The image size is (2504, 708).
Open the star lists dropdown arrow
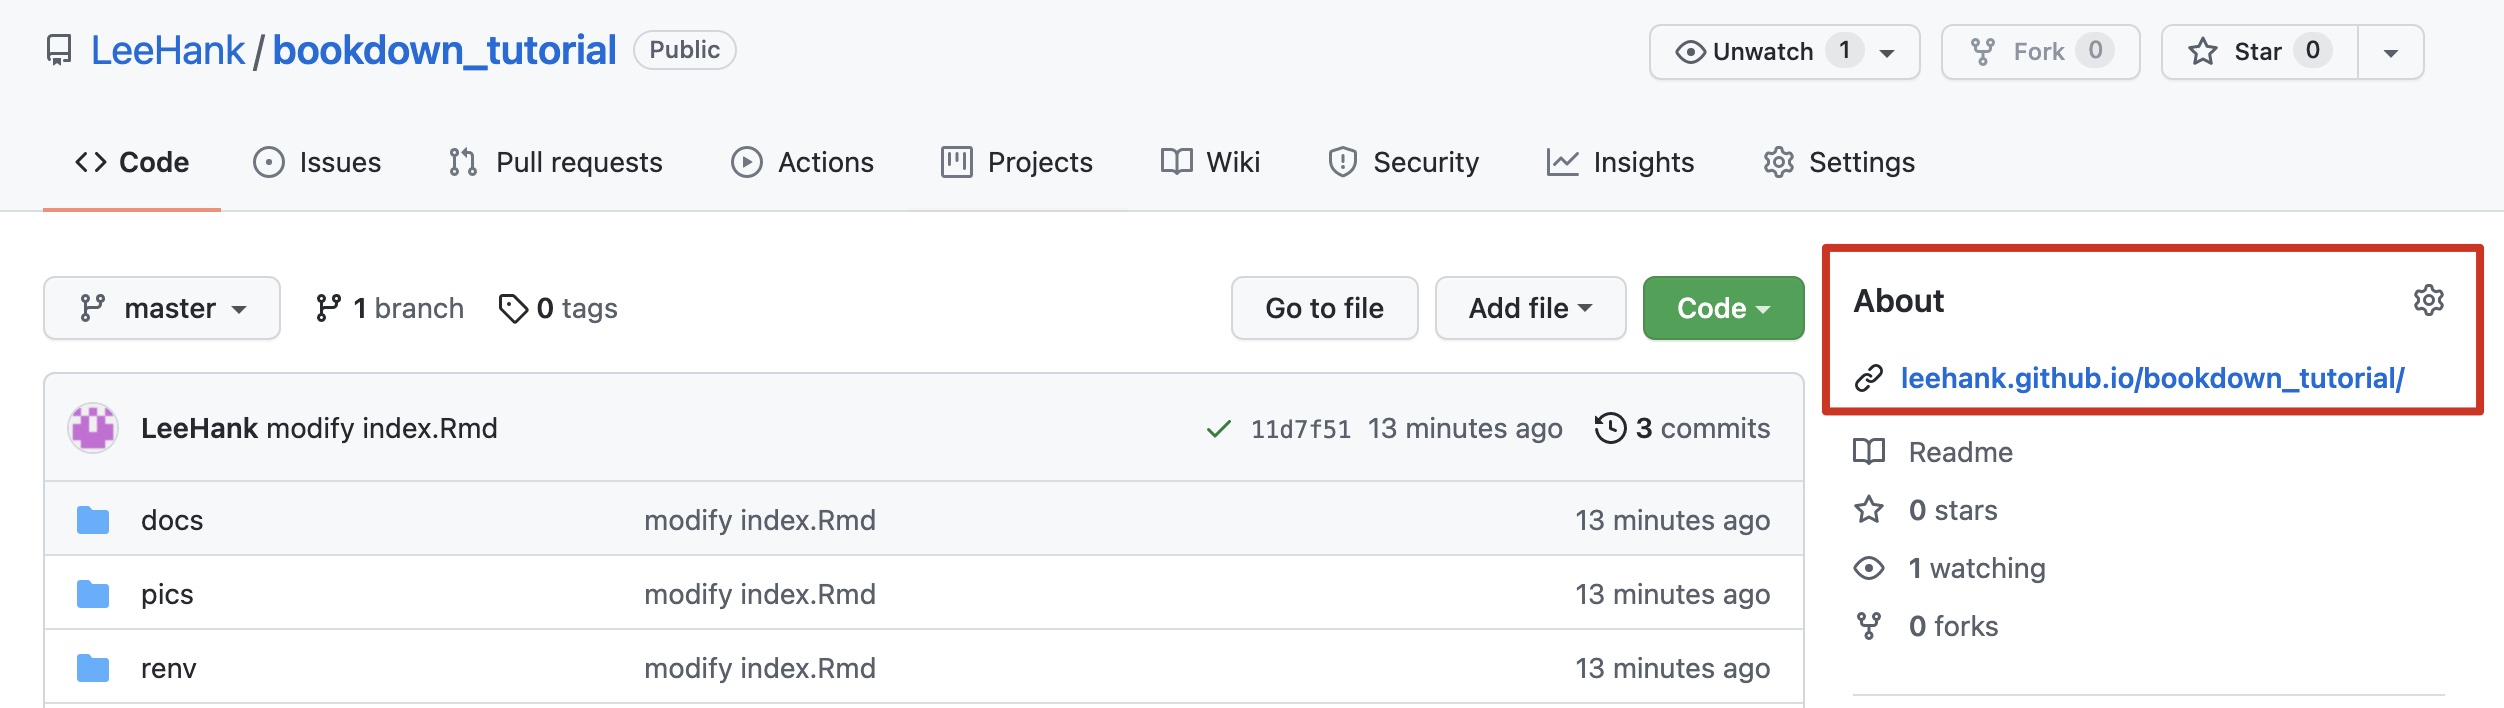[2391, 52]
